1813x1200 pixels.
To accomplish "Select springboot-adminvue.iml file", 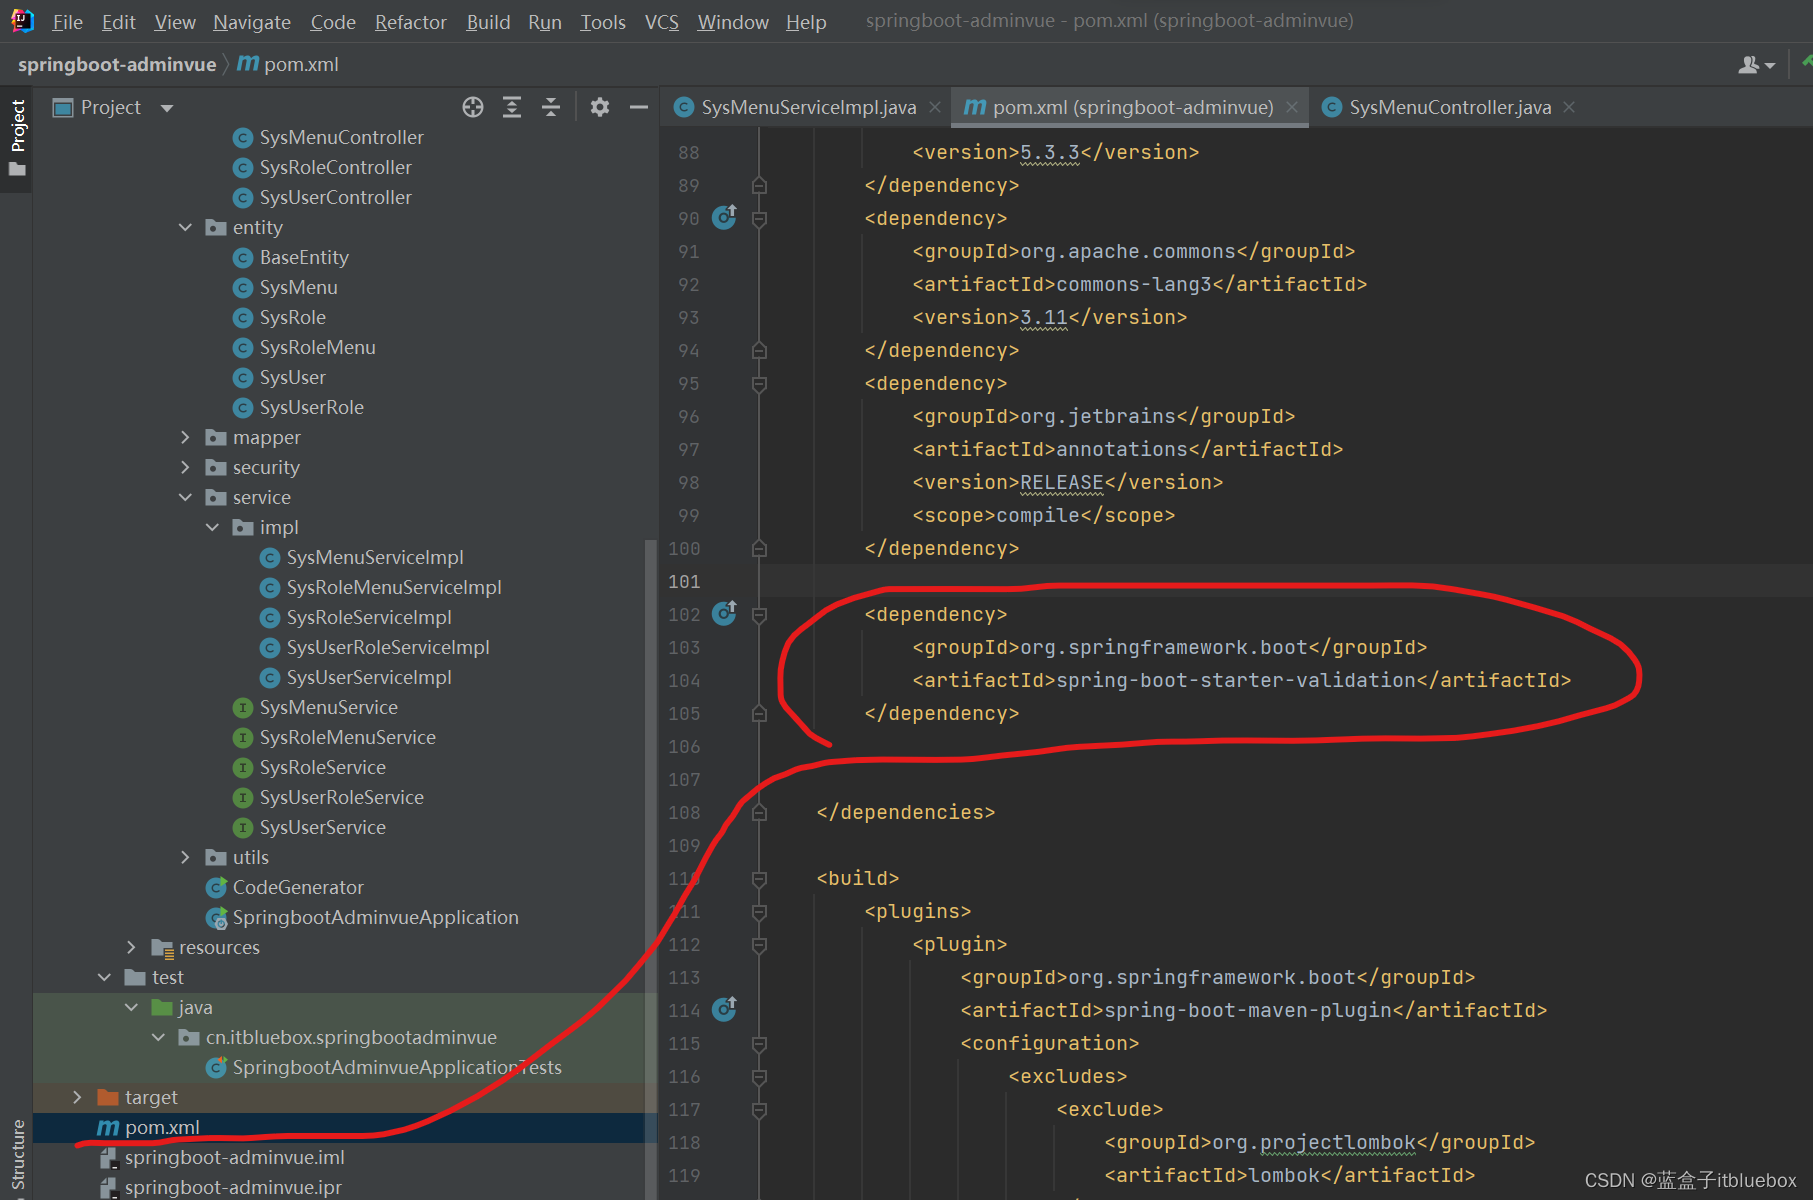I will pyautogui.click(x=234, y=1157).
